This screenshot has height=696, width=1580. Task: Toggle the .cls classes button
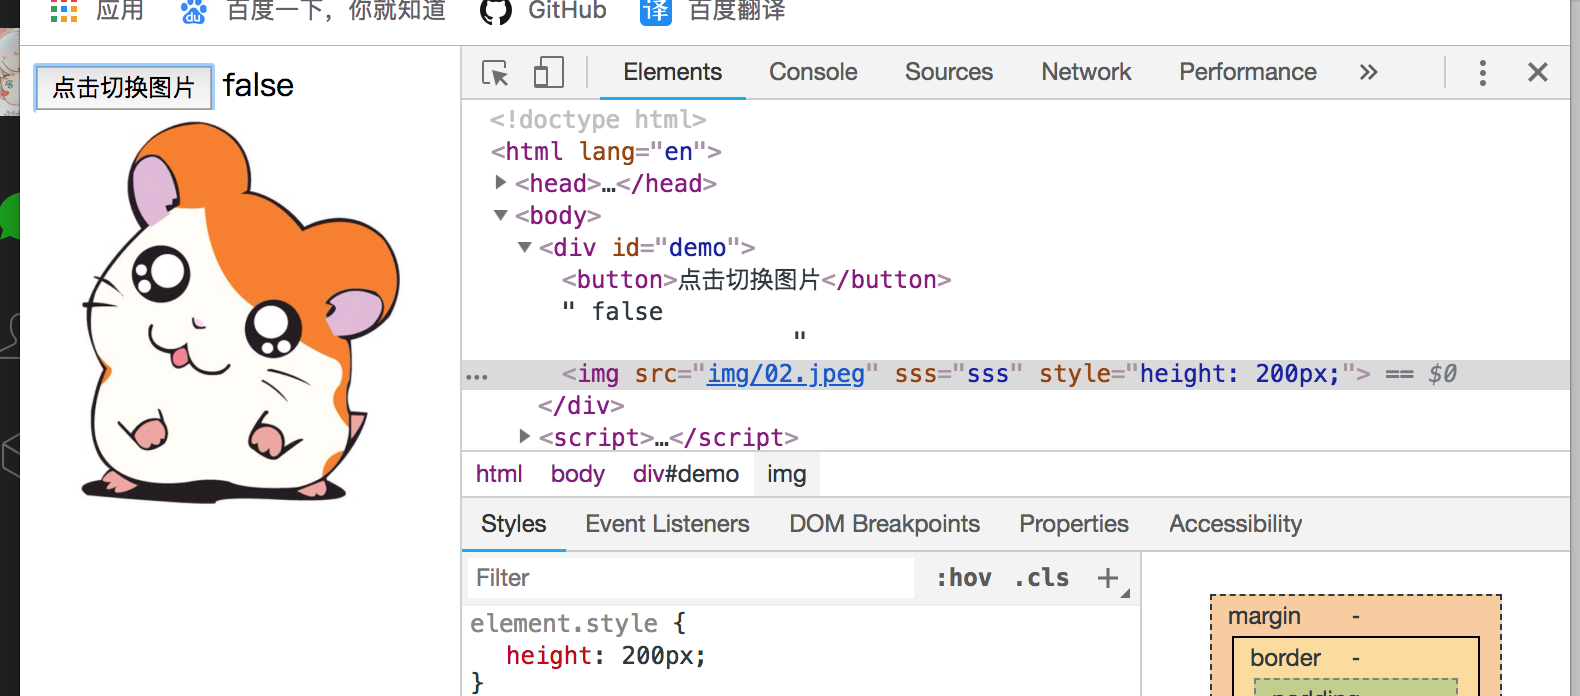coord(1042,578)
